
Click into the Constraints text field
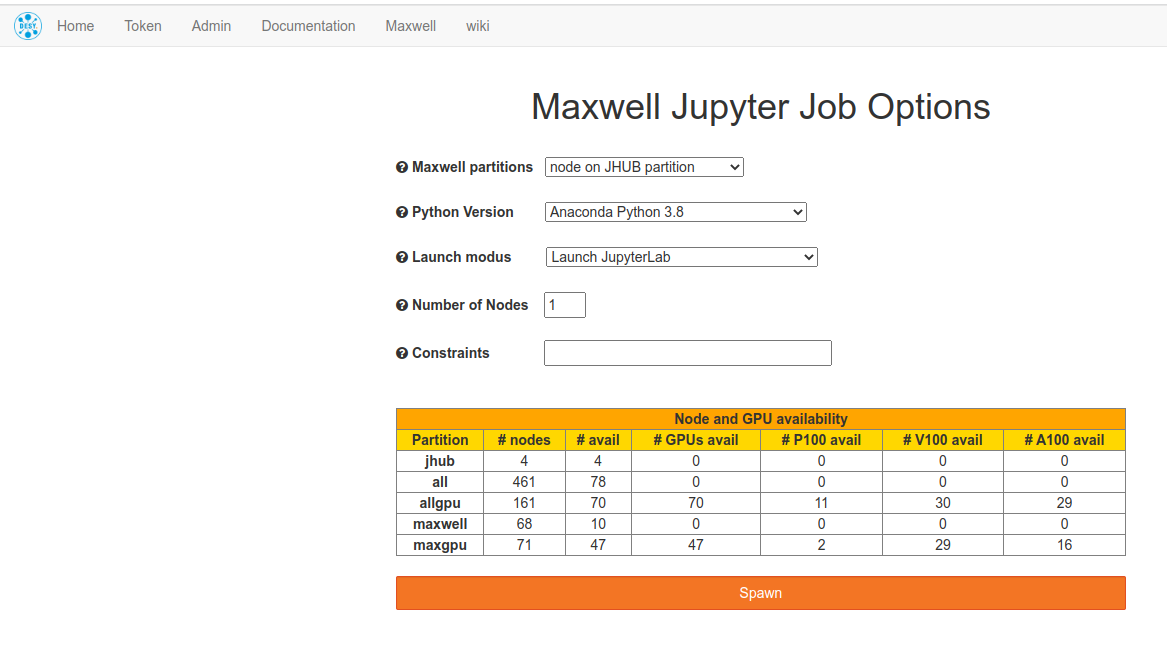click(x=687, y=353)
